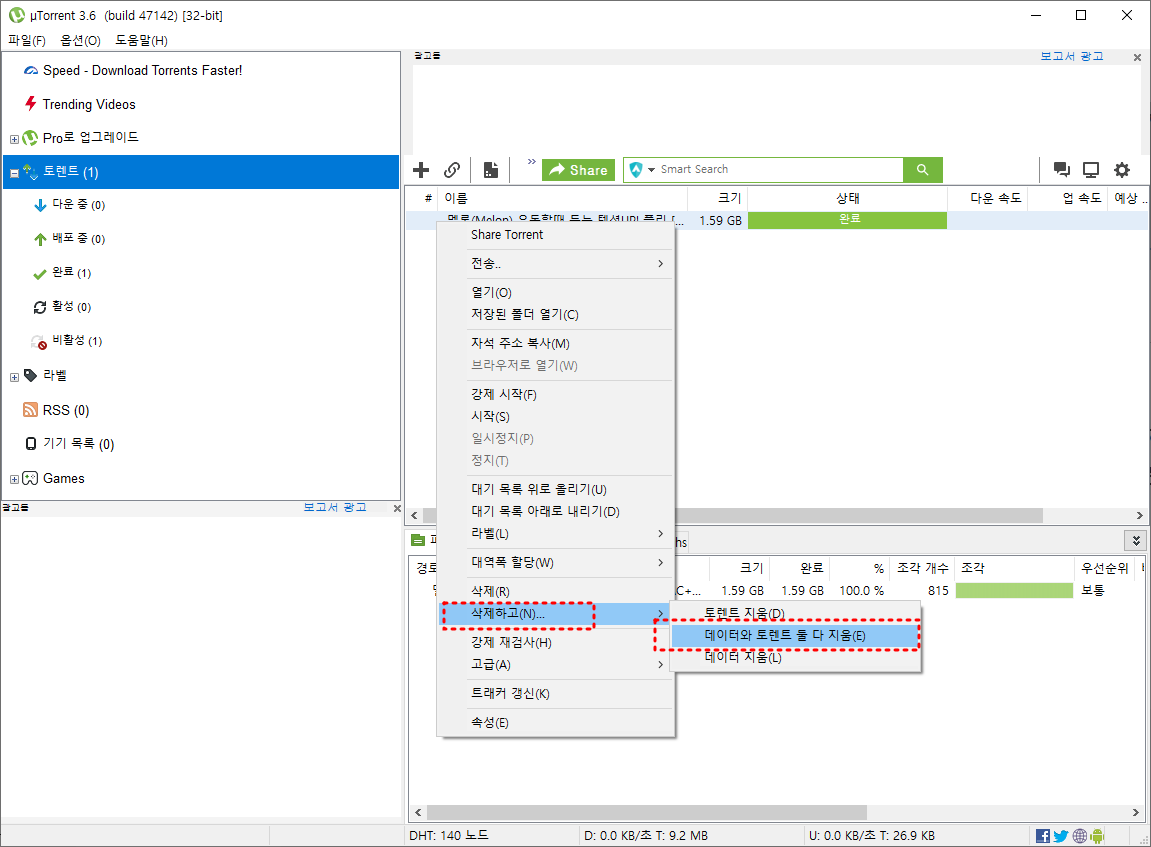The height and width of the screenshot is (847, 1151).
Task: Click the RSS feed icon
Action: point(30,410)
